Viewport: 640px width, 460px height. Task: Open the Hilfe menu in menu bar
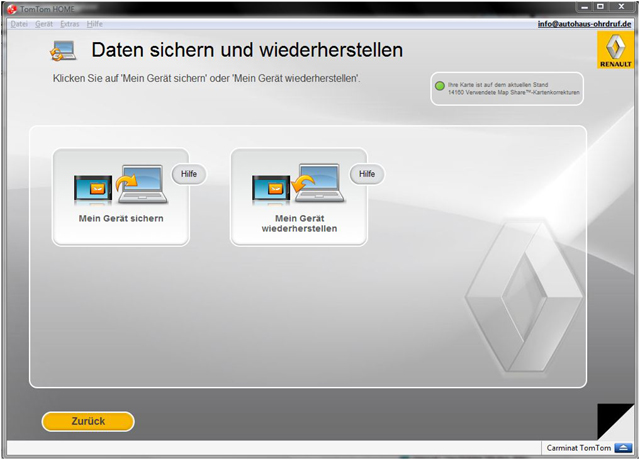(x=95, y=23)
